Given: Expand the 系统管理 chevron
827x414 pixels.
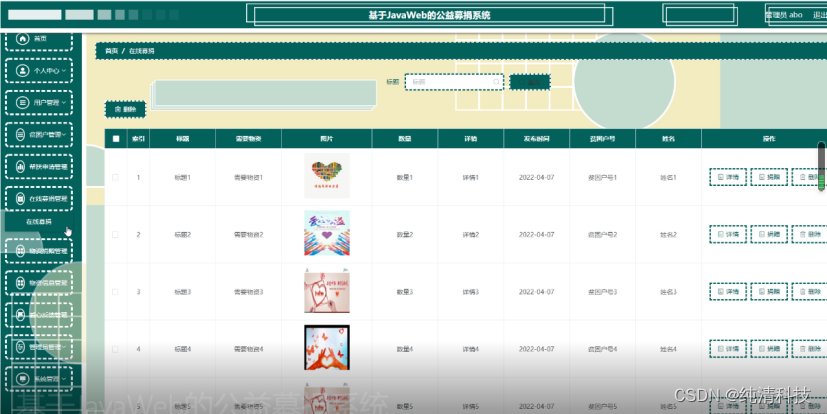Looking at the screenshot, I should pyautogui.click(x=64, y=379).
